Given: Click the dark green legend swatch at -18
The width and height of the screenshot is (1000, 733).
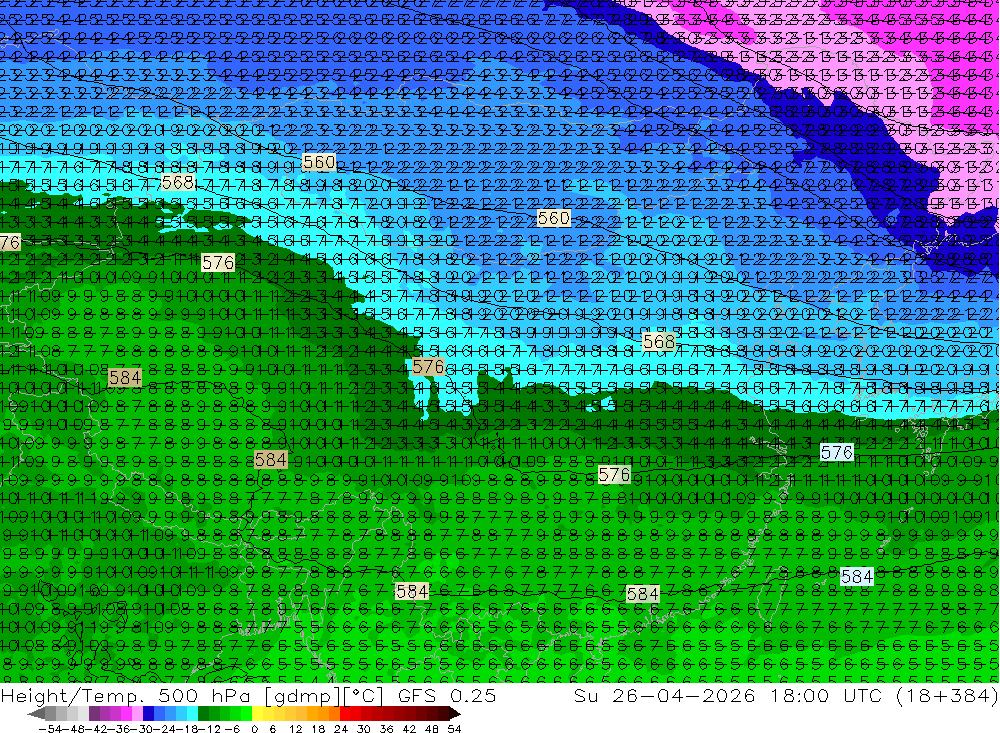Looking at the screenshot, I should pos(203,713).
